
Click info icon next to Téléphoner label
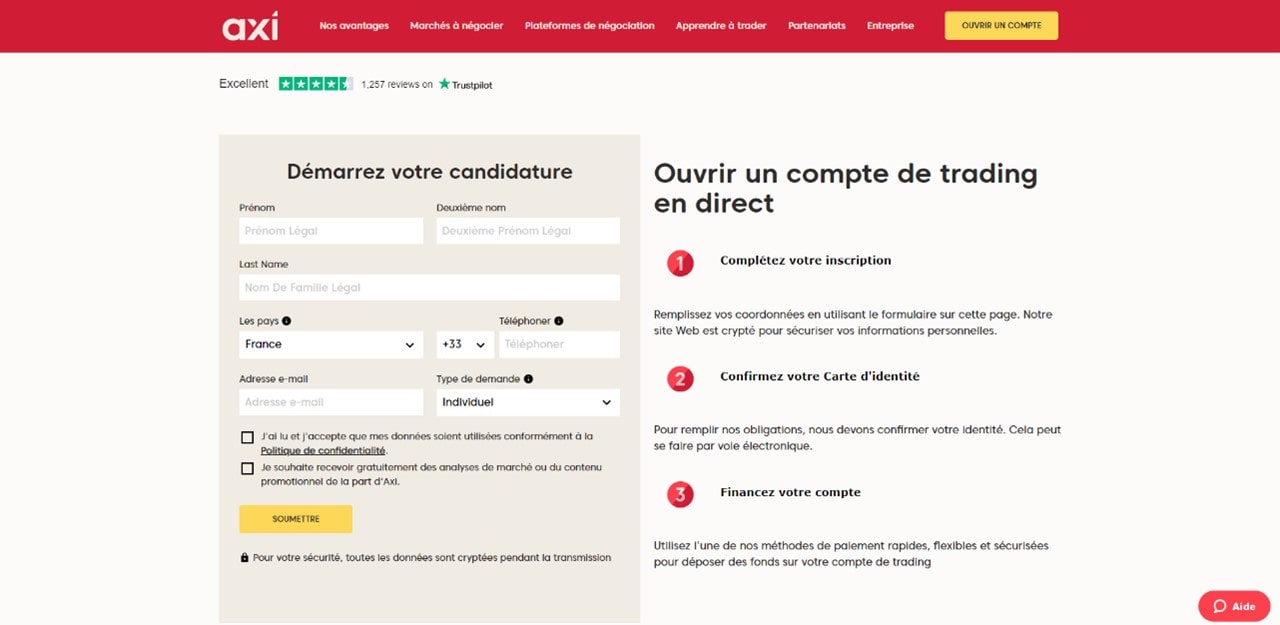[x=558, y=321]
